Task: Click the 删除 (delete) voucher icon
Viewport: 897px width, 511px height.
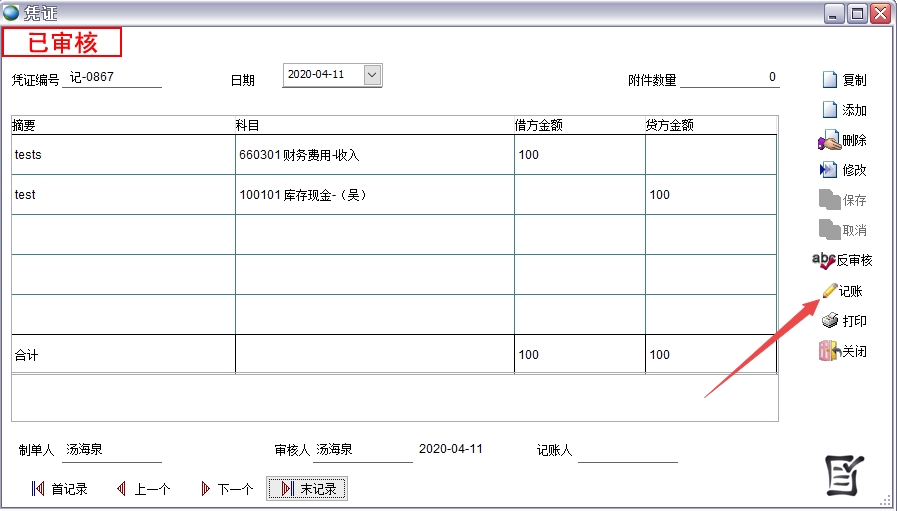Action: (829, 141)
